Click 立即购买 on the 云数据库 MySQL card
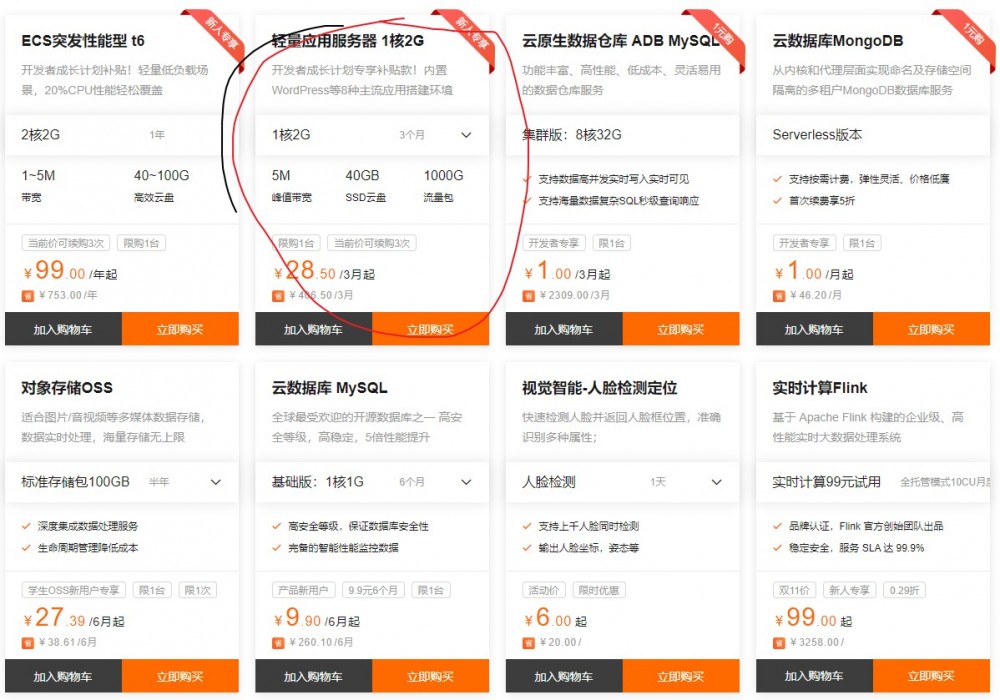This screenshot has height=700, width=1000. pos(431,677)
